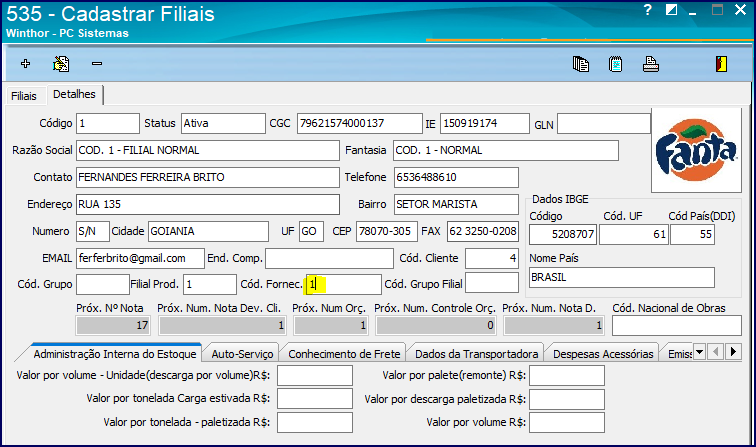
Task: Click the right tab scroll arrow
Action: click(733, 352)
